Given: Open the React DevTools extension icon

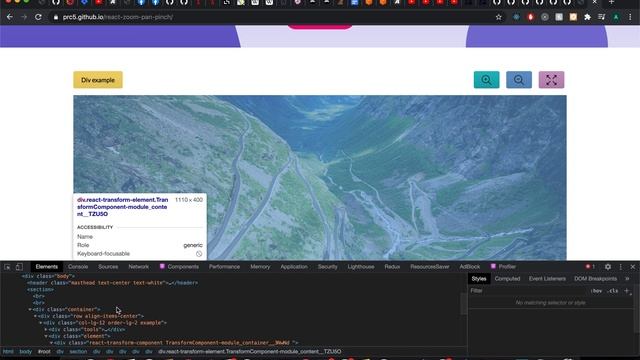Looking at the screenshot, I should pyautogui.click(x=516, y=17).
